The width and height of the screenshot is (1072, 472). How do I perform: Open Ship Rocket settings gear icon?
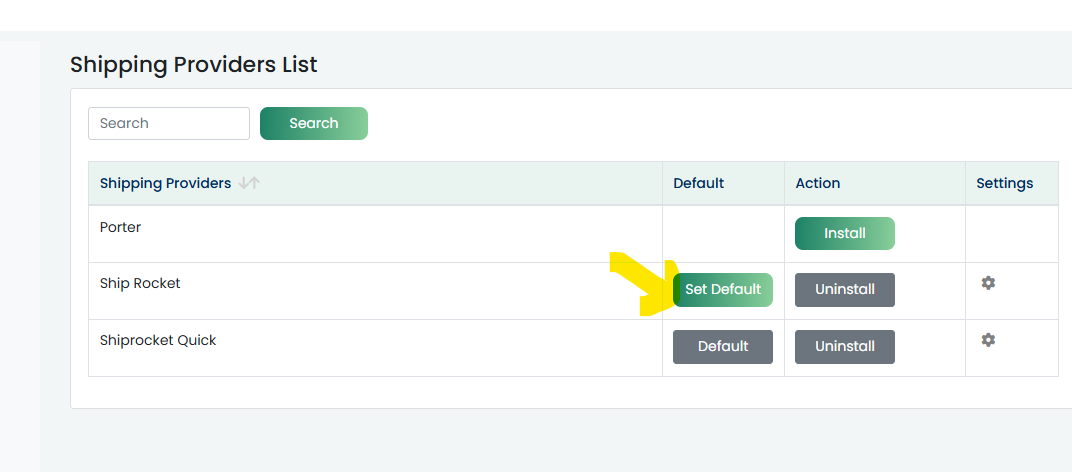(x=988, y=283)
